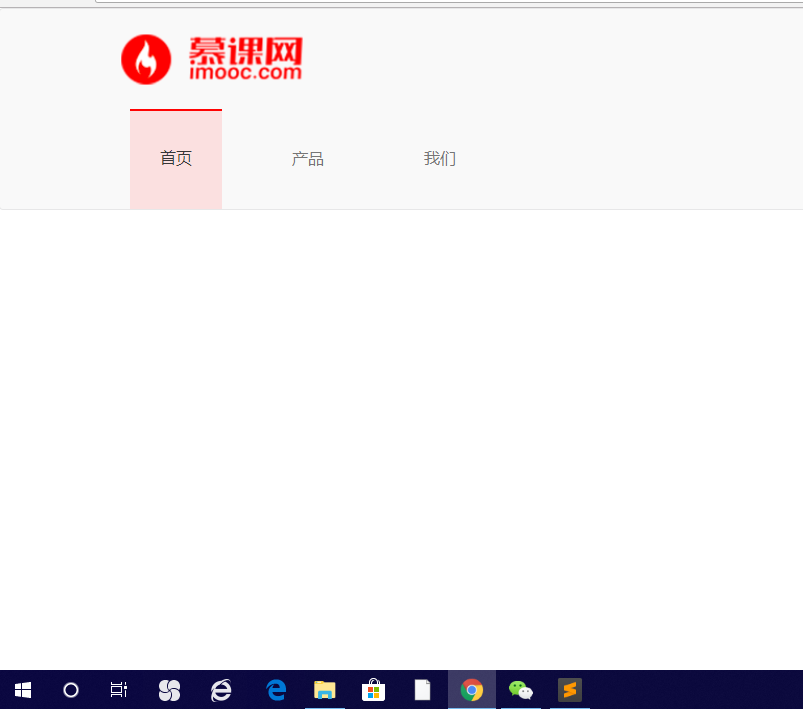This screenshot has height=709, width=803.
Task: Click the Cortana search circle on taskbar
Action: [70, 689]
